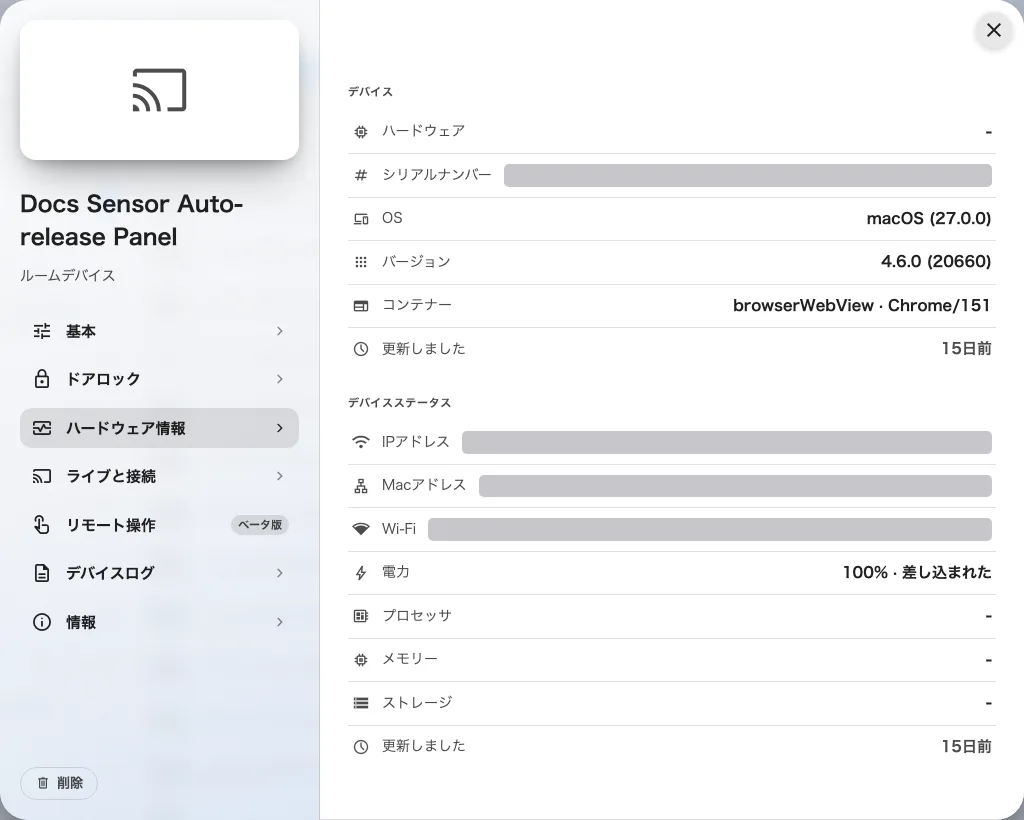Click the processor icon beside プロセッサ

(x=360, y=616)
